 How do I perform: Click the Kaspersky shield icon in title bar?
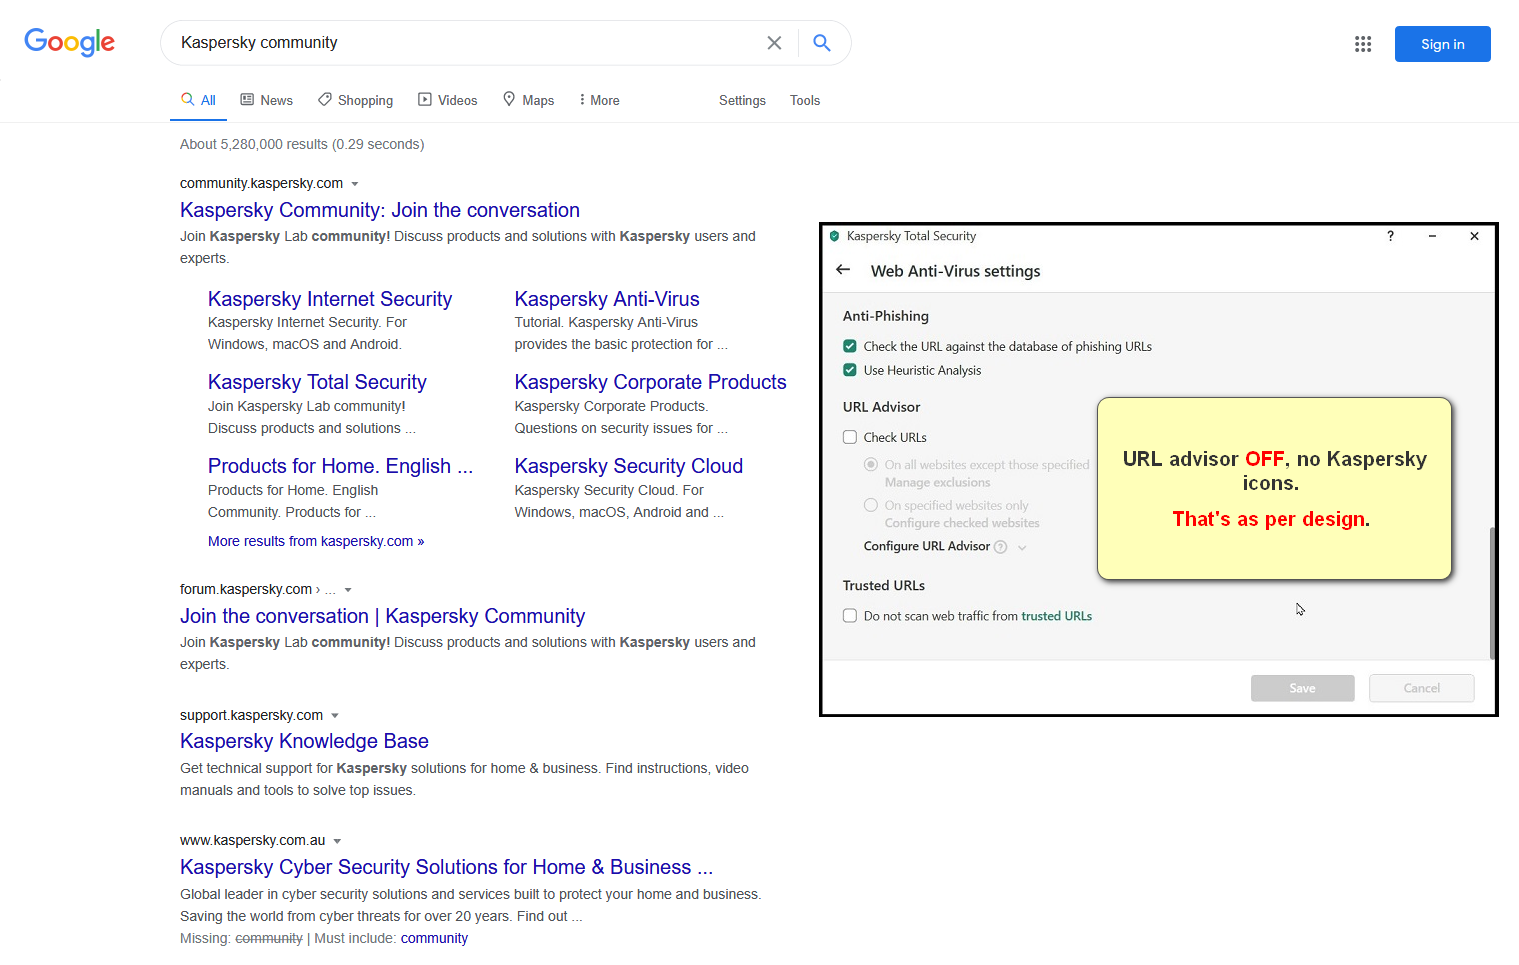[x=835, y=236]
